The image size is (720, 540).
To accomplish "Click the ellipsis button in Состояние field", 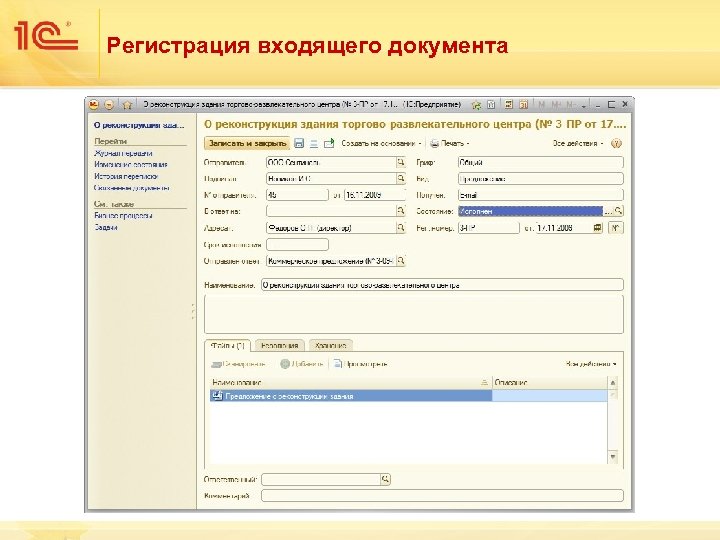I will point(608,211).
